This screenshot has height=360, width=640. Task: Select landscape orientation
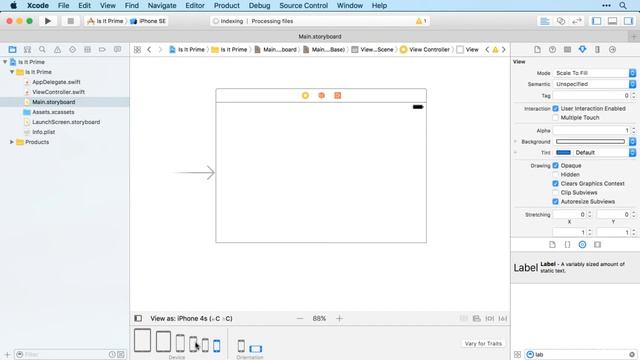tap(256, 349)
